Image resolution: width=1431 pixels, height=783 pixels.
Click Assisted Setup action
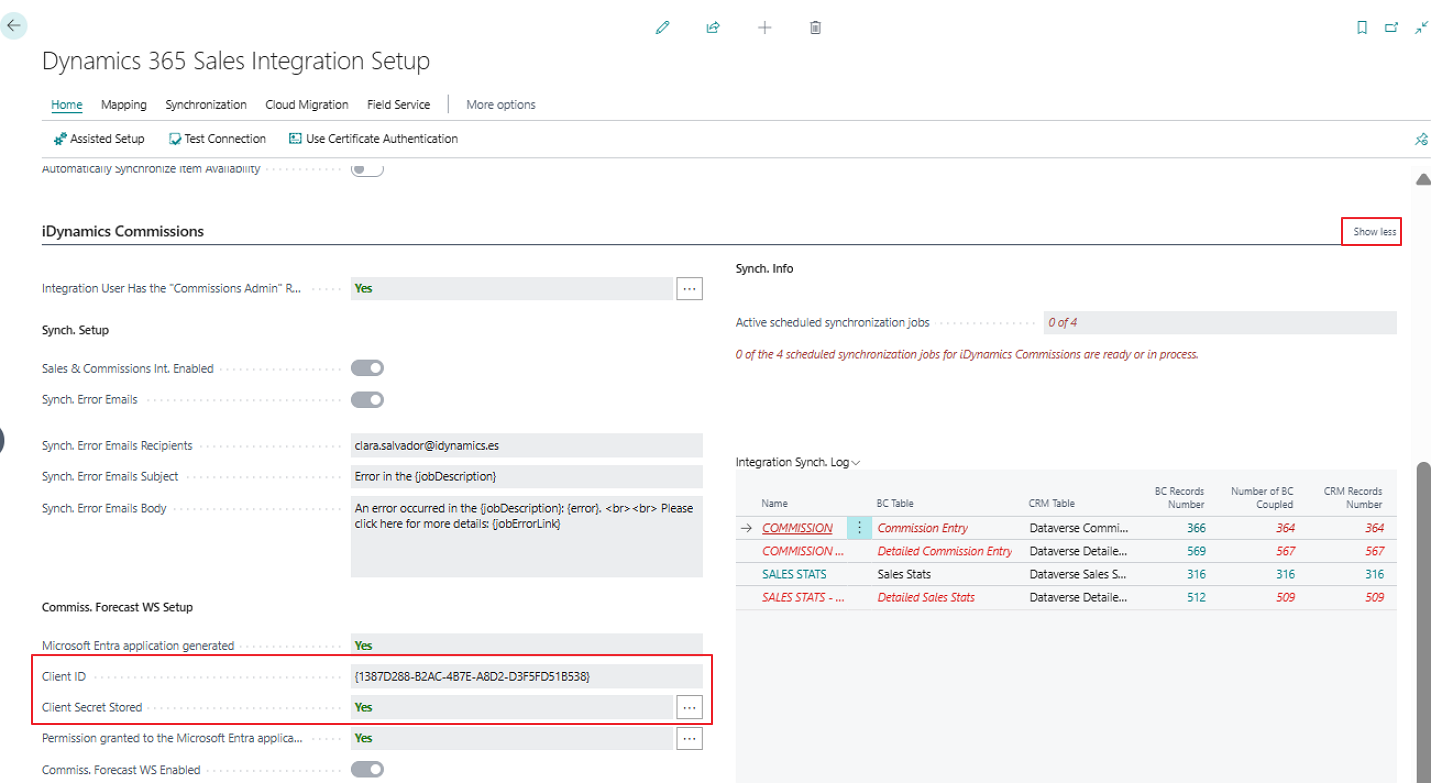(x=99, y=139)
